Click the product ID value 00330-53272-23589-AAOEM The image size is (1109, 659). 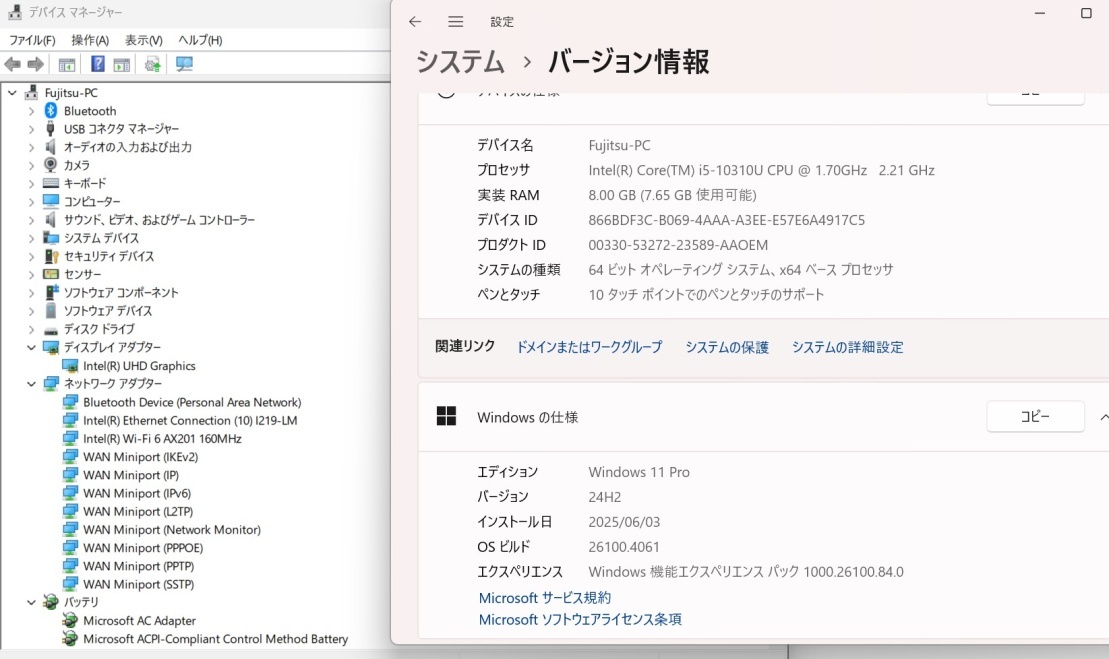coord(678,245)
